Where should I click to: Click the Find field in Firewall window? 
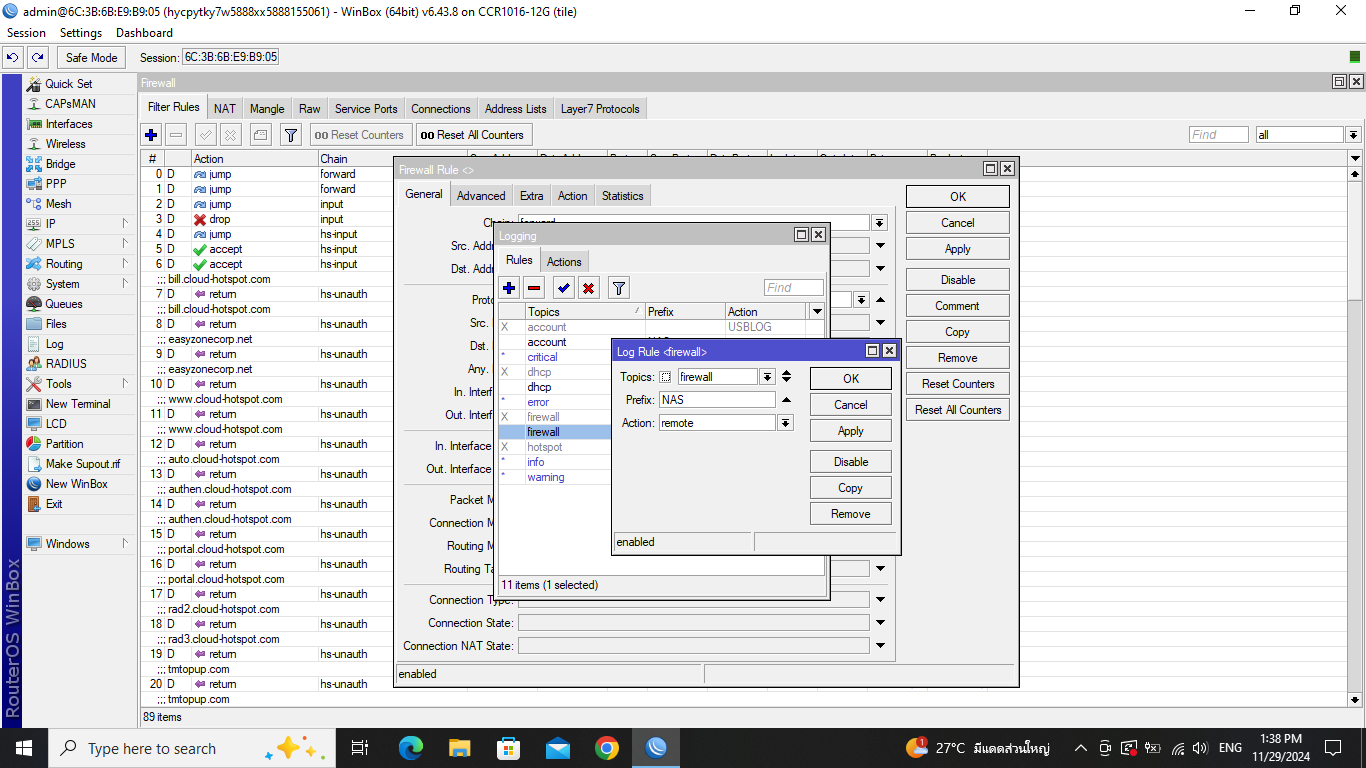coord(1219,135)
